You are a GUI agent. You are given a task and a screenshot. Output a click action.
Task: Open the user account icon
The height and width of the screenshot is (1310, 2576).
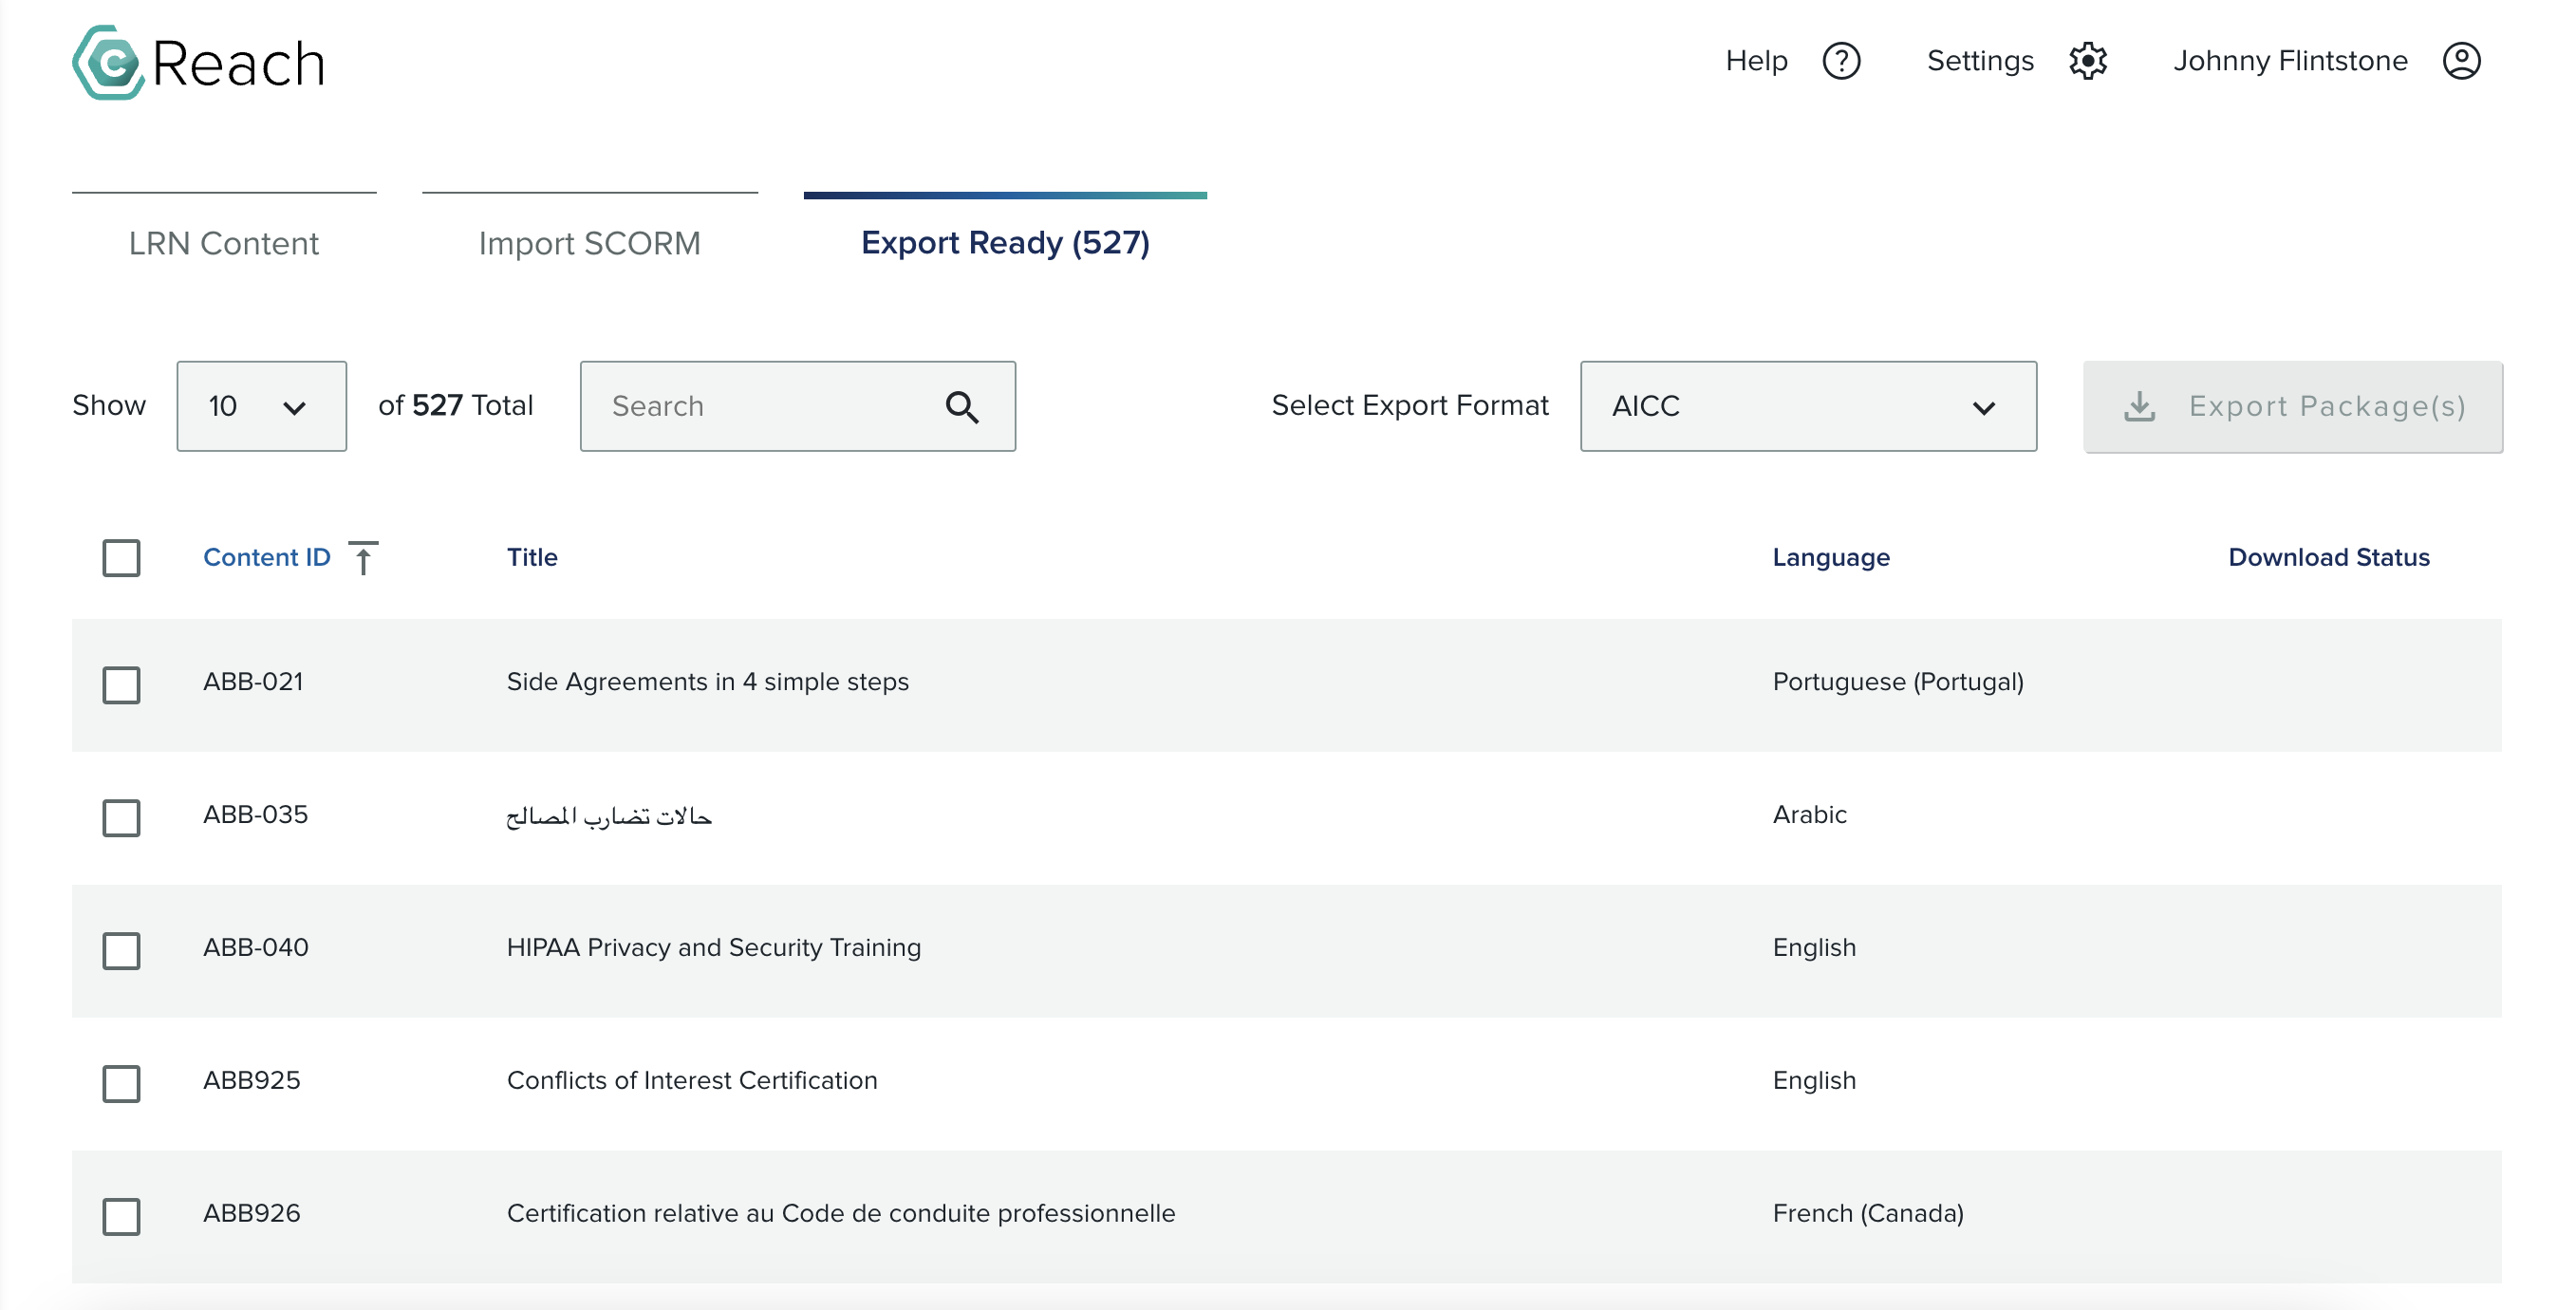coord(2462,60)
